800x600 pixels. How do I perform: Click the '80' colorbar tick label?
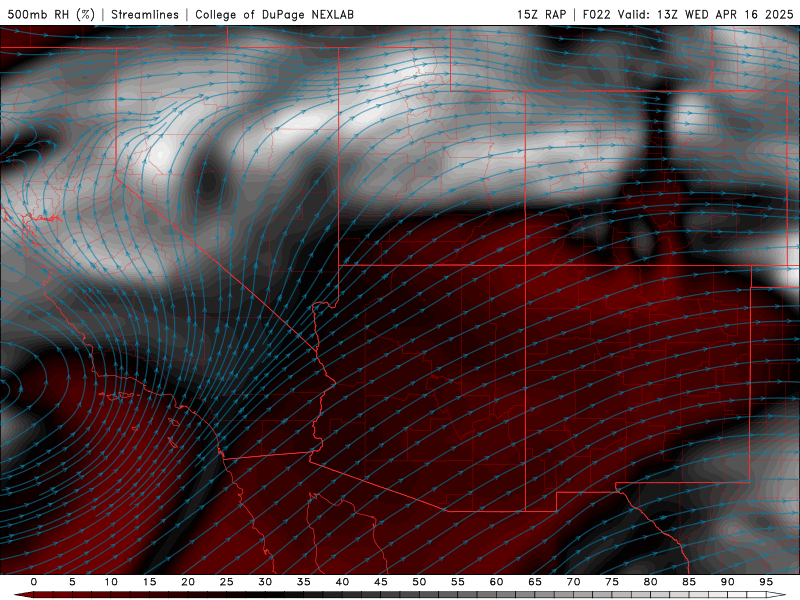click(x=650, y=582)
